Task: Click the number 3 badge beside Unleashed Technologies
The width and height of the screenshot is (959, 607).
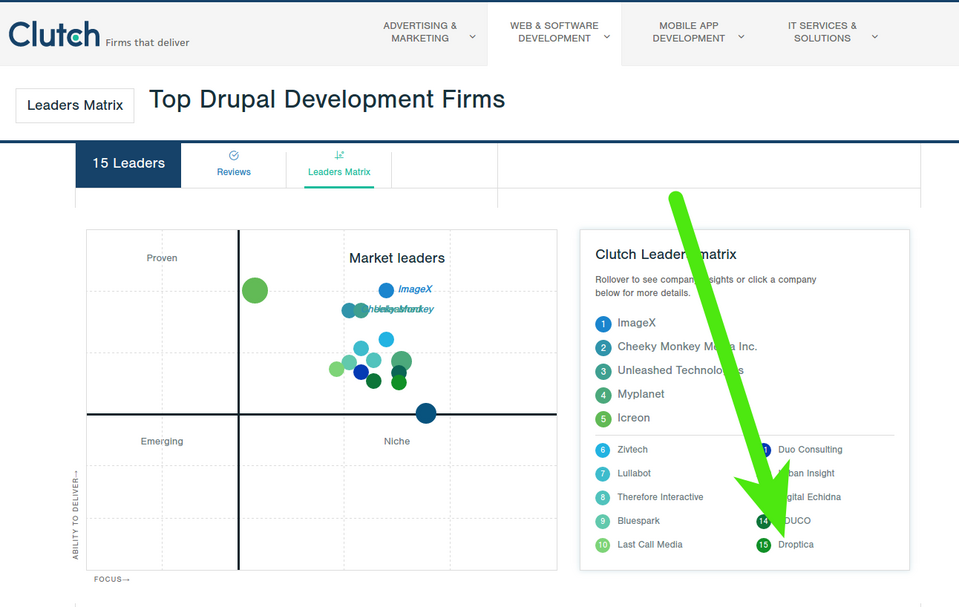Action: click(603, 371)
